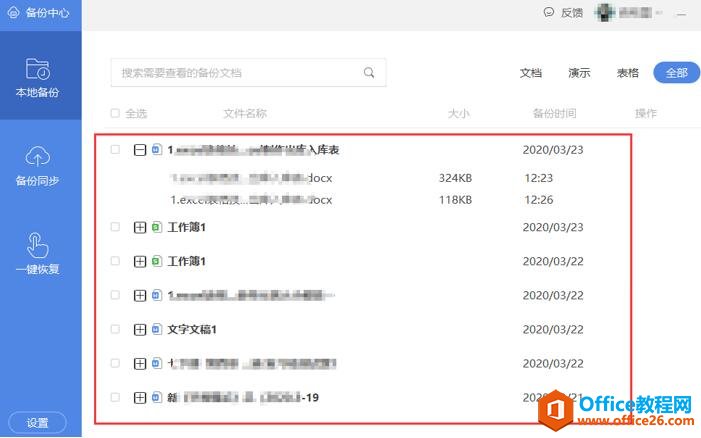Open 设置 settings button
The image size is (701, 438).
[37, 422]
